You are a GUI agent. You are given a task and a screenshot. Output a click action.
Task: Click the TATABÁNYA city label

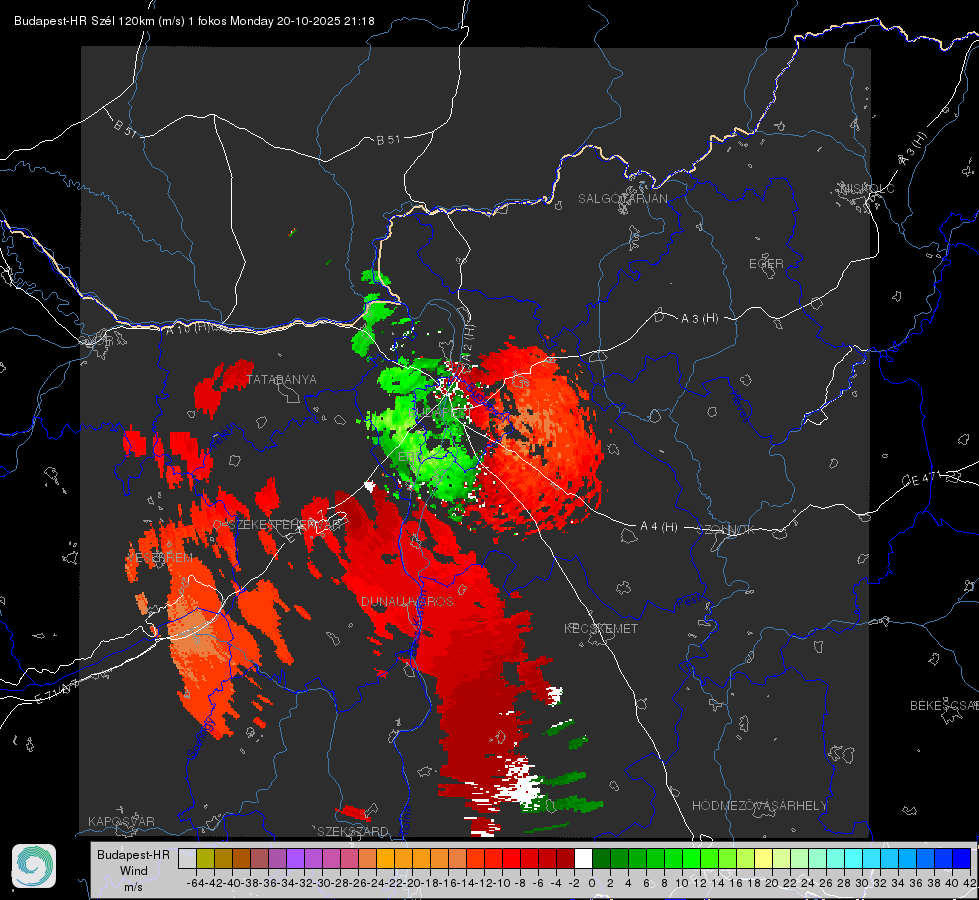[282, 379]
